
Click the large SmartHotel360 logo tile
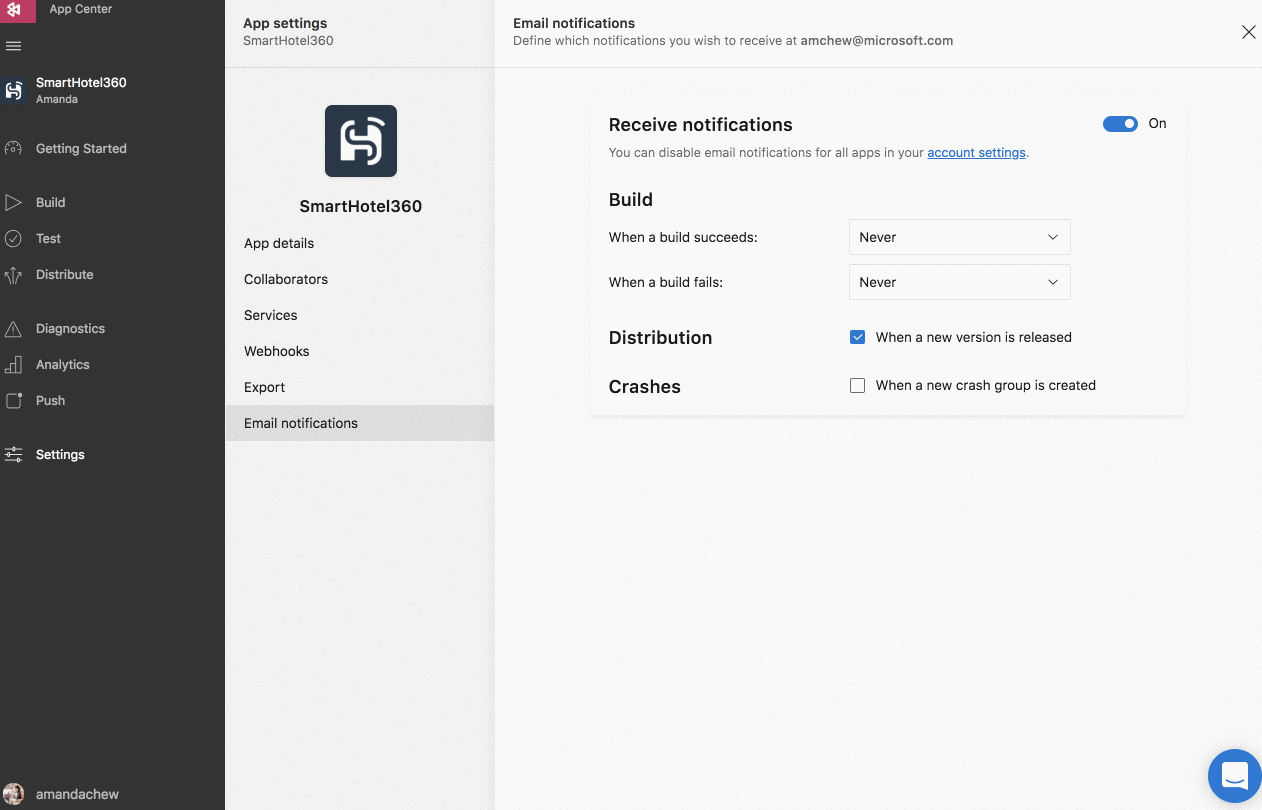(361, 141)
